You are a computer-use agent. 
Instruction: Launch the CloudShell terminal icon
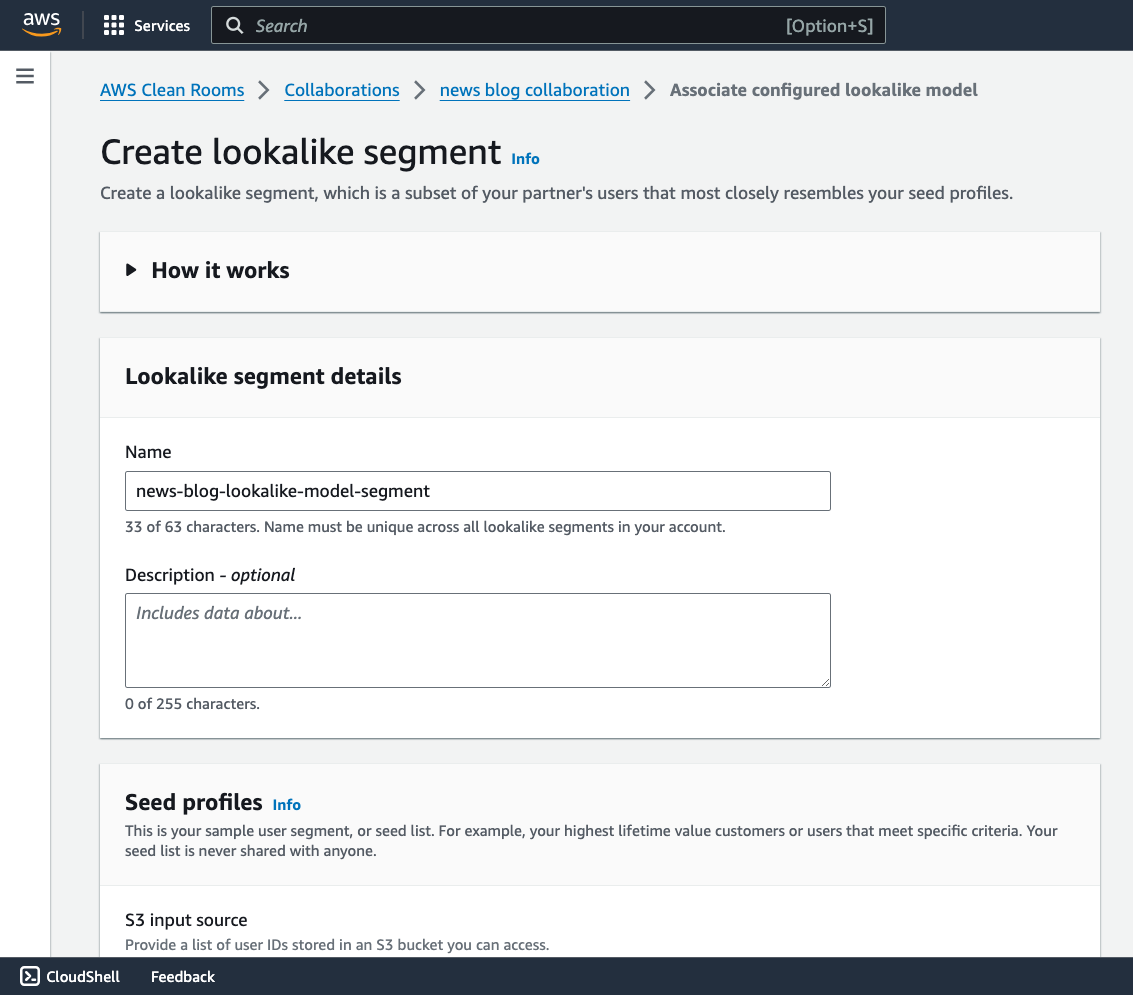30,977
